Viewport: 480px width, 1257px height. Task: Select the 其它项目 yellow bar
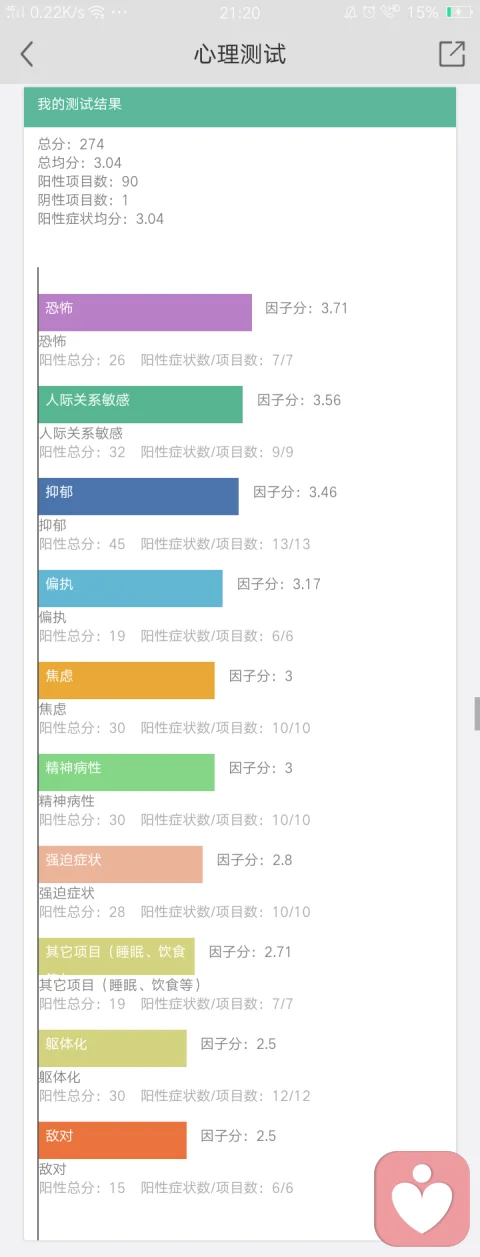[x=116, y=956]
